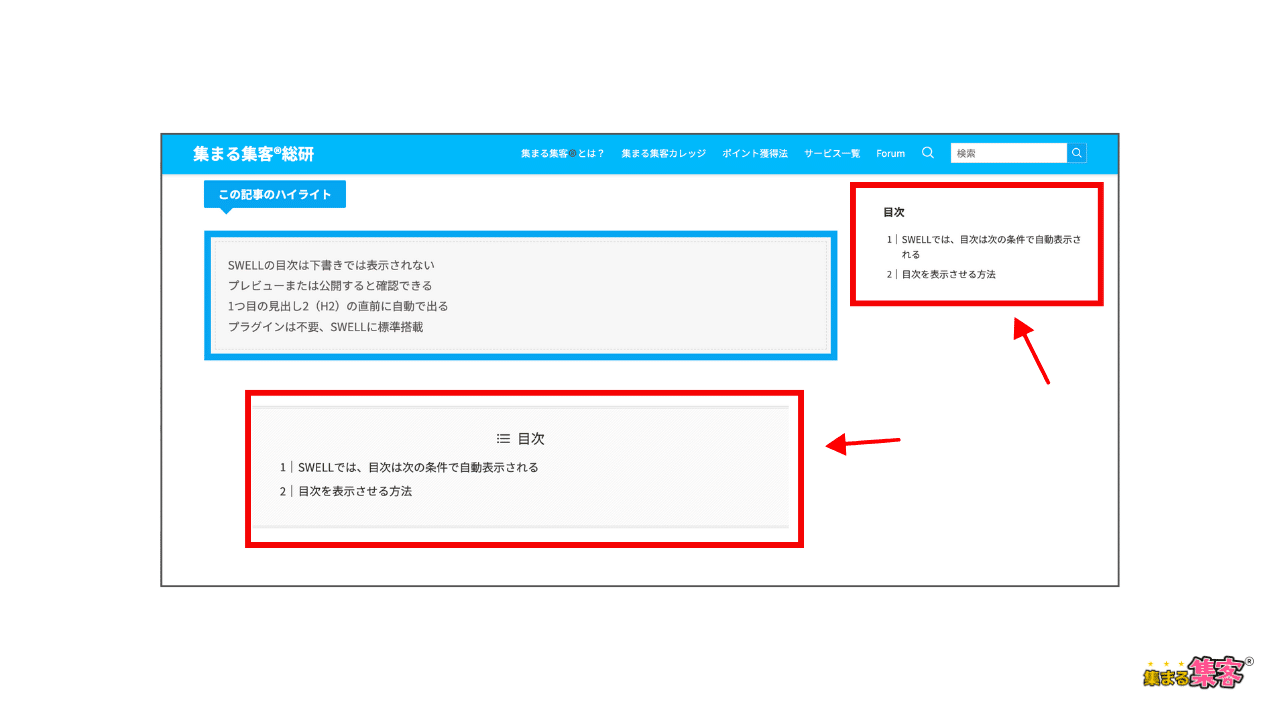Viewport: 1280px width, 720px height.
Task: Open sidebar TOC link 目次を表示させる方法
Action: [x=949, y=274]
